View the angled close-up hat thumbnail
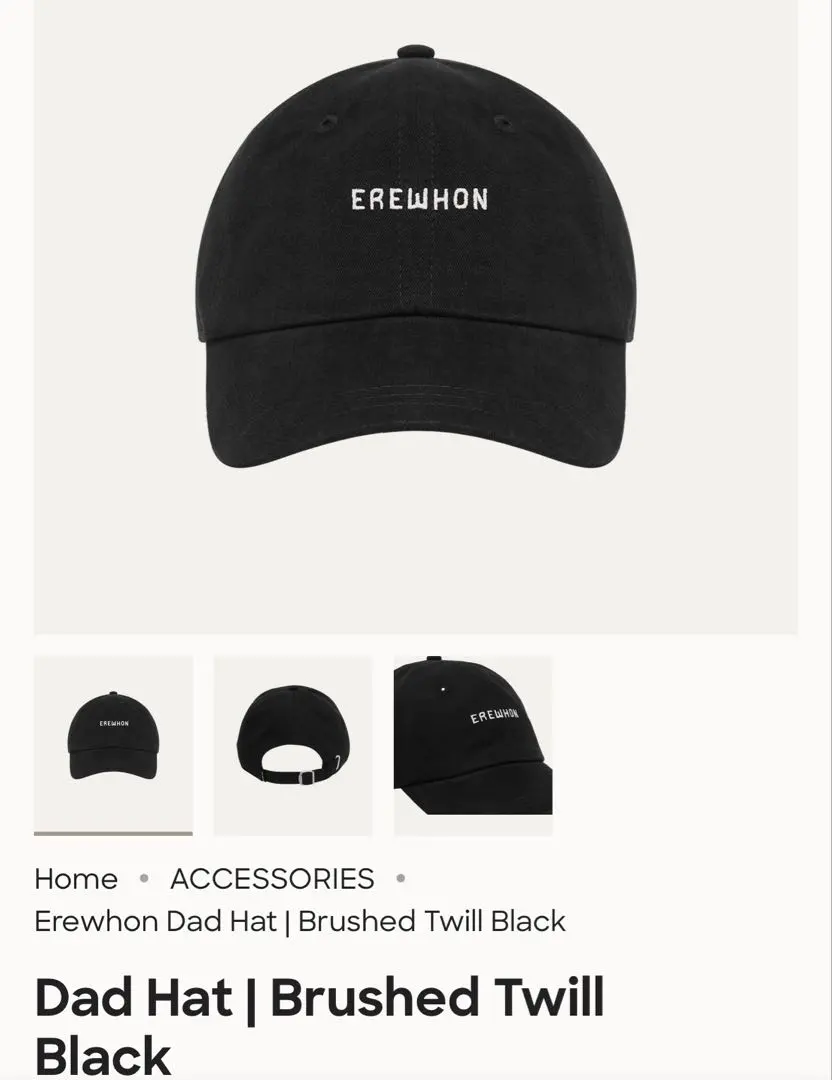 tap(473, 745)
